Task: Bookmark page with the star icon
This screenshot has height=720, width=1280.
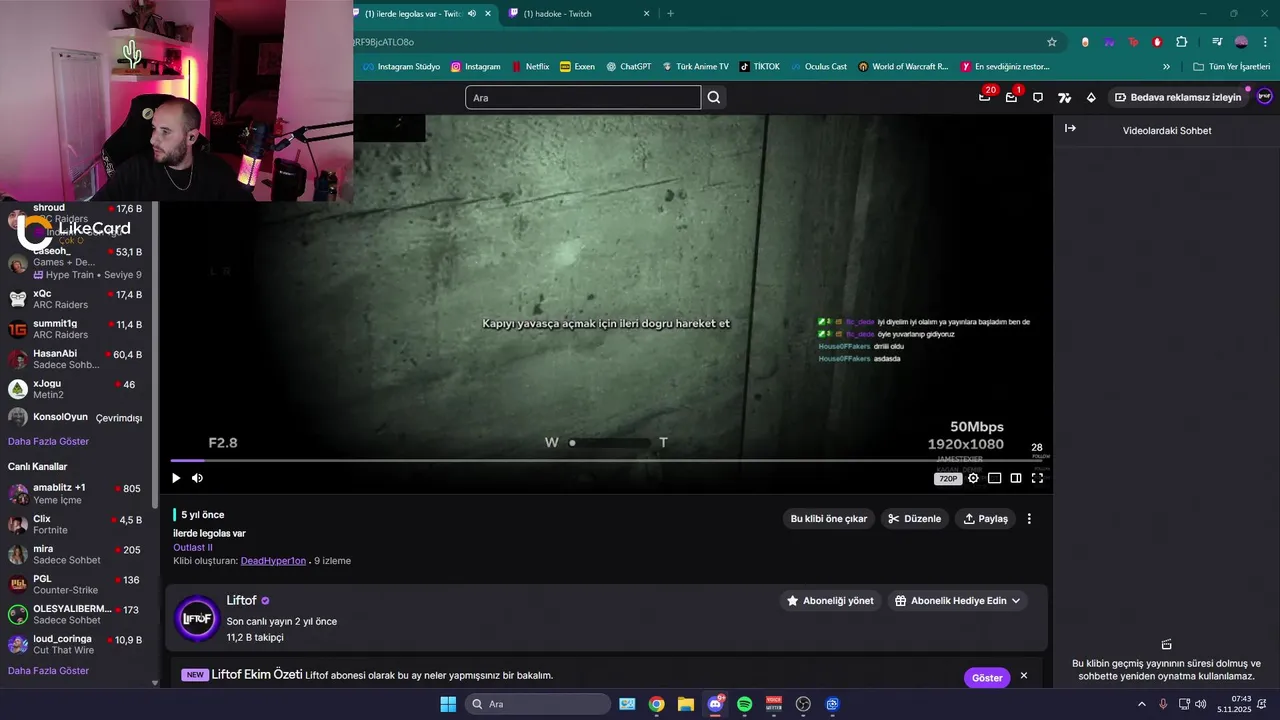Action: point(1052,42)
